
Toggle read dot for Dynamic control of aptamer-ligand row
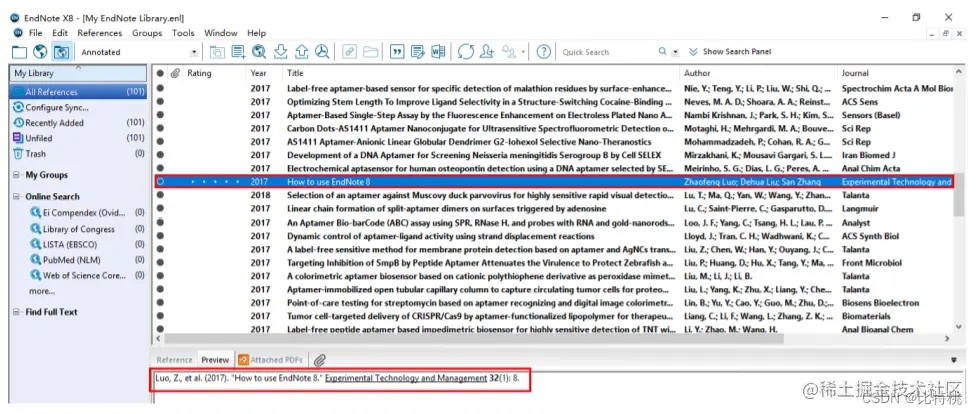click(x=160, y=236)
